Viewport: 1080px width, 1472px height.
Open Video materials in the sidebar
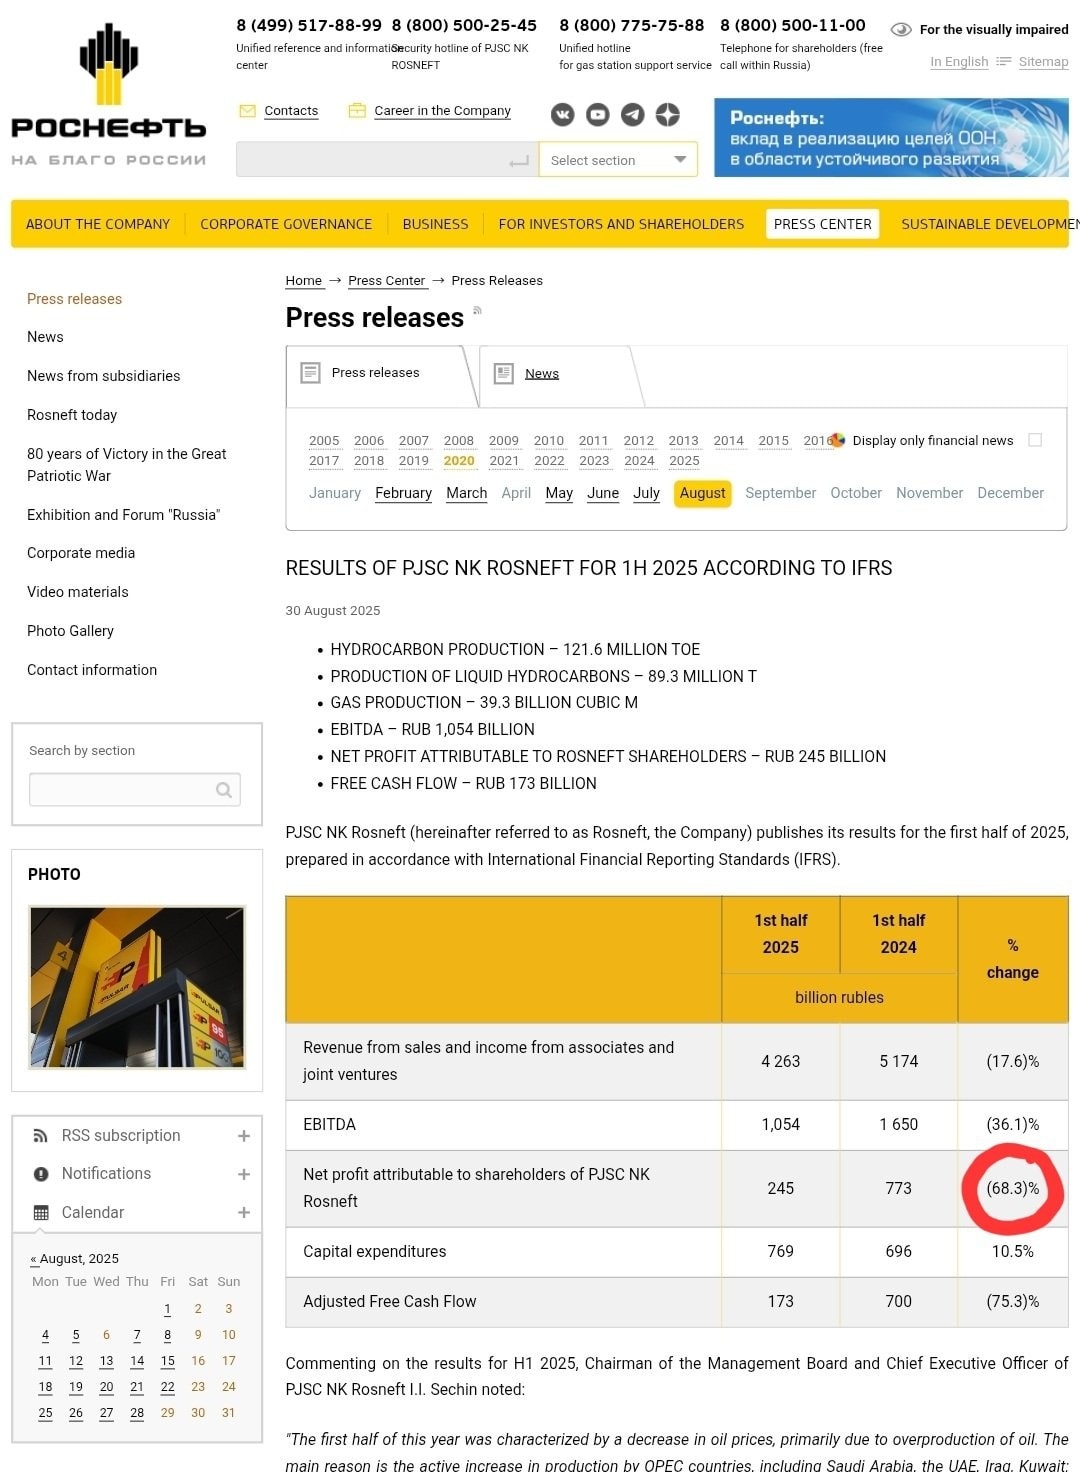78,592
